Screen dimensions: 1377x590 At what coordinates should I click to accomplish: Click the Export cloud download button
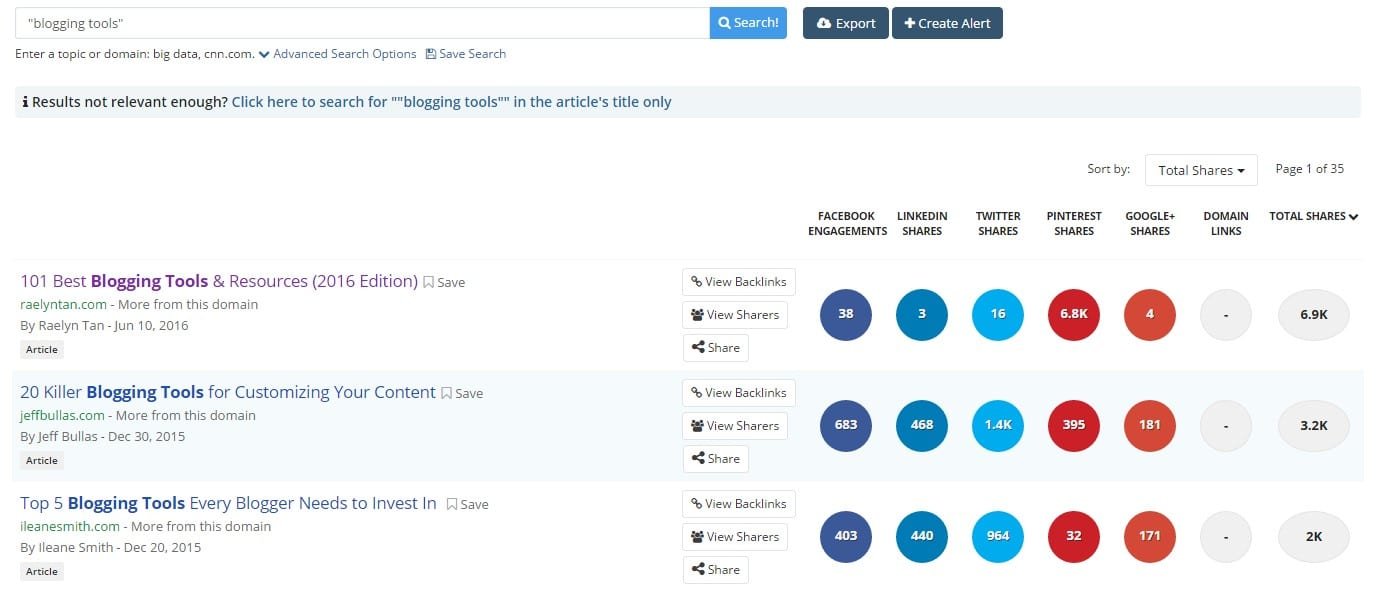point(845,23)
